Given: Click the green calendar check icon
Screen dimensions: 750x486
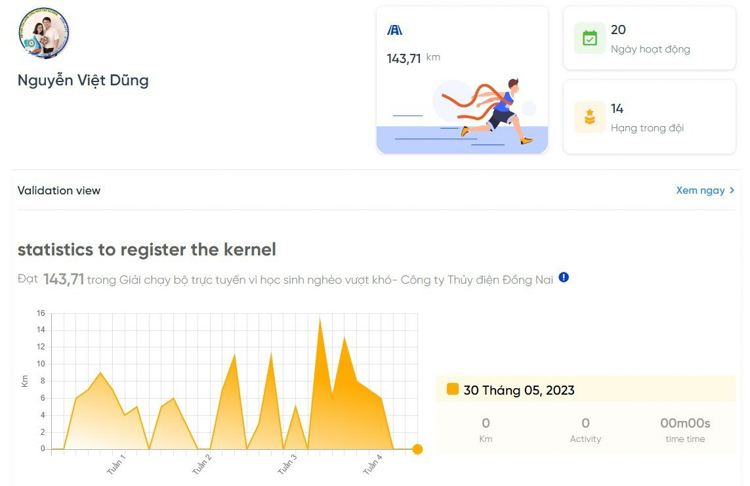Looking at the screenshot, I should click(x=589, y=38).
